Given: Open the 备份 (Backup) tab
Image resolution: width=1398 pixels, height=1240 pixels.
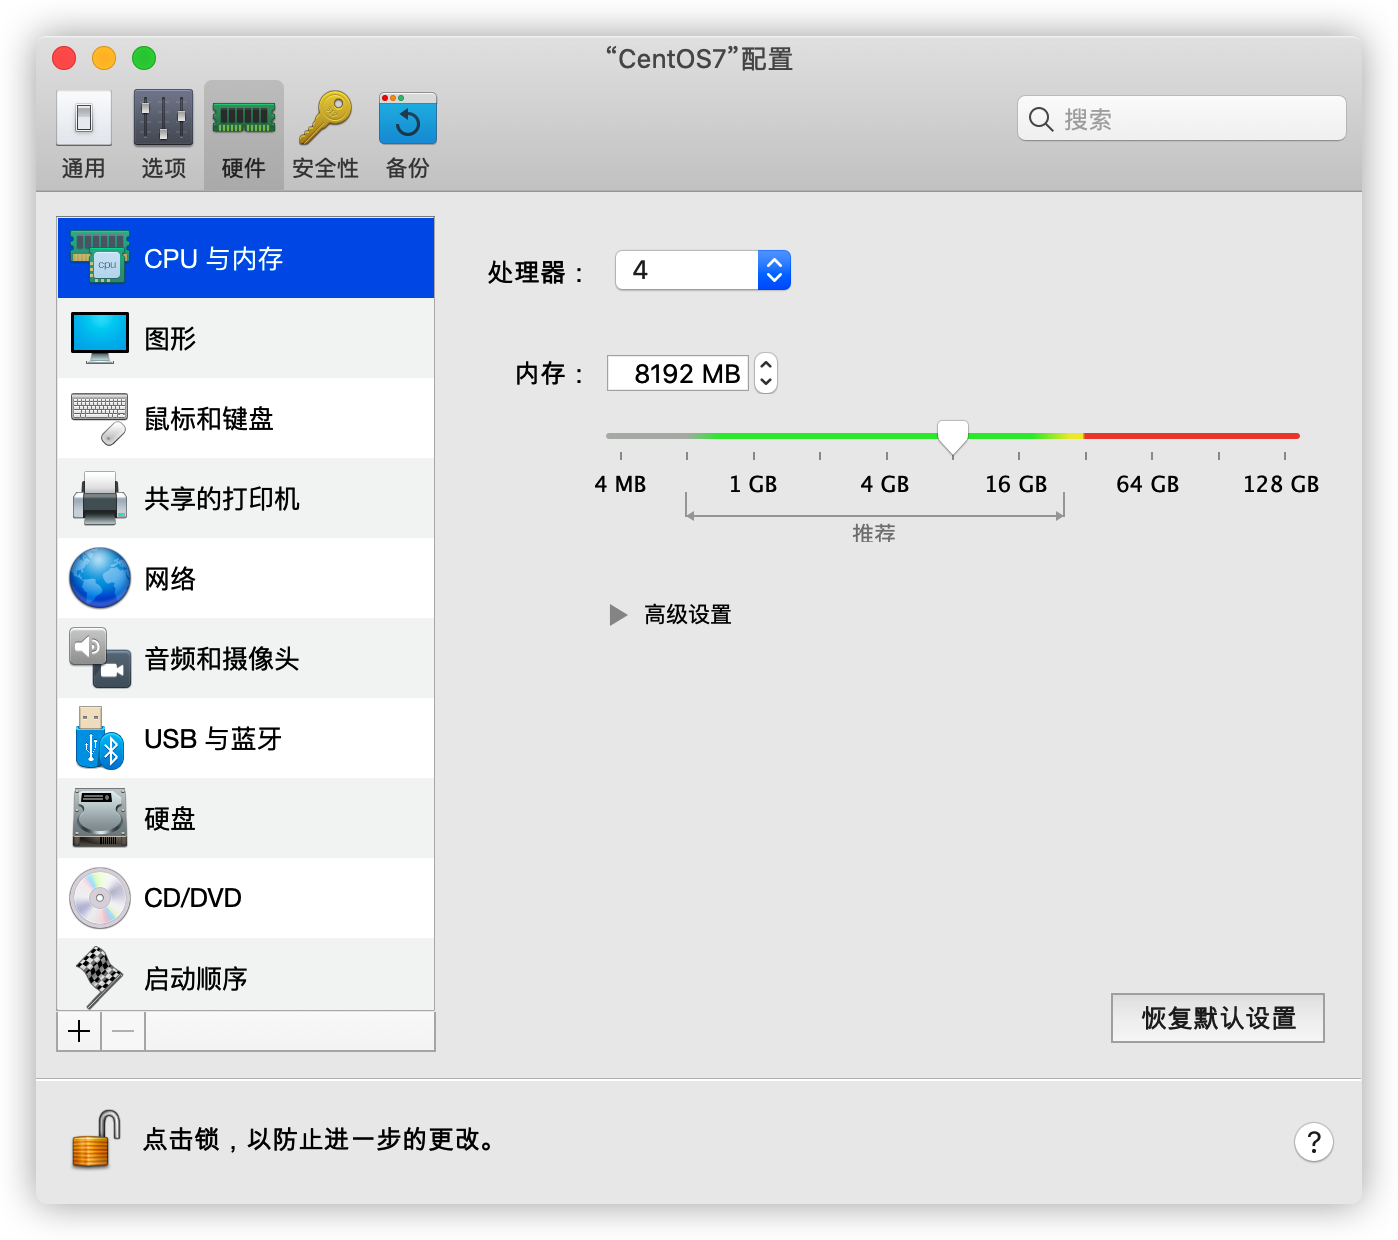Looking at the screenshot, I should (x=408, y=135).
